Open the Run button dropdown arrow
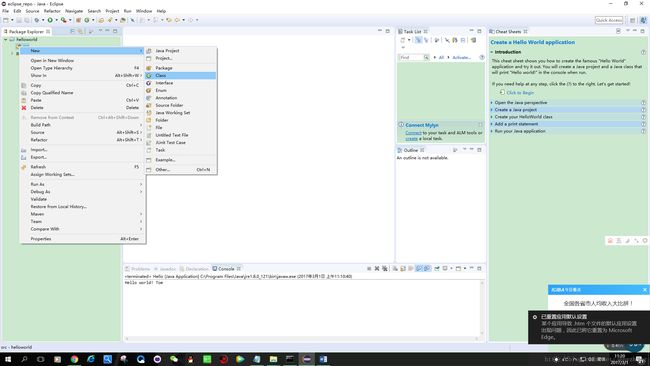This screenshot has height=366, width=650. click(x=56, y=20)
